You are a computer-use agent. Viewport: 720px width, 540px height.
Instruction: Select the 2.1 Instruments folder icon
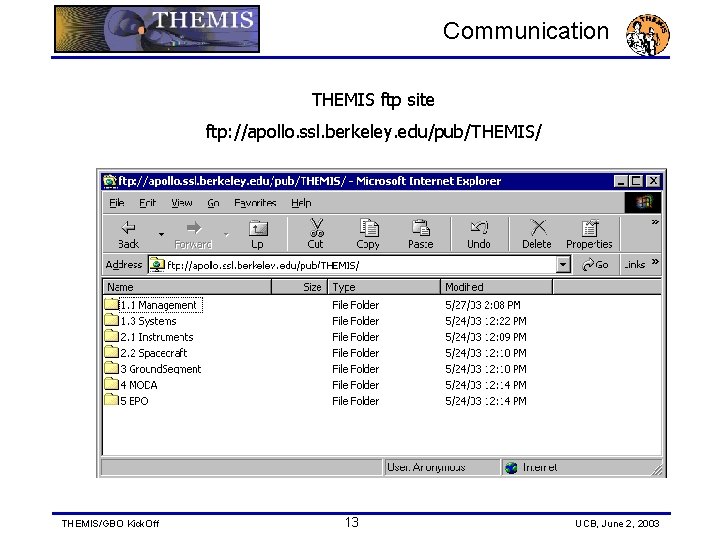pos(111,336)
